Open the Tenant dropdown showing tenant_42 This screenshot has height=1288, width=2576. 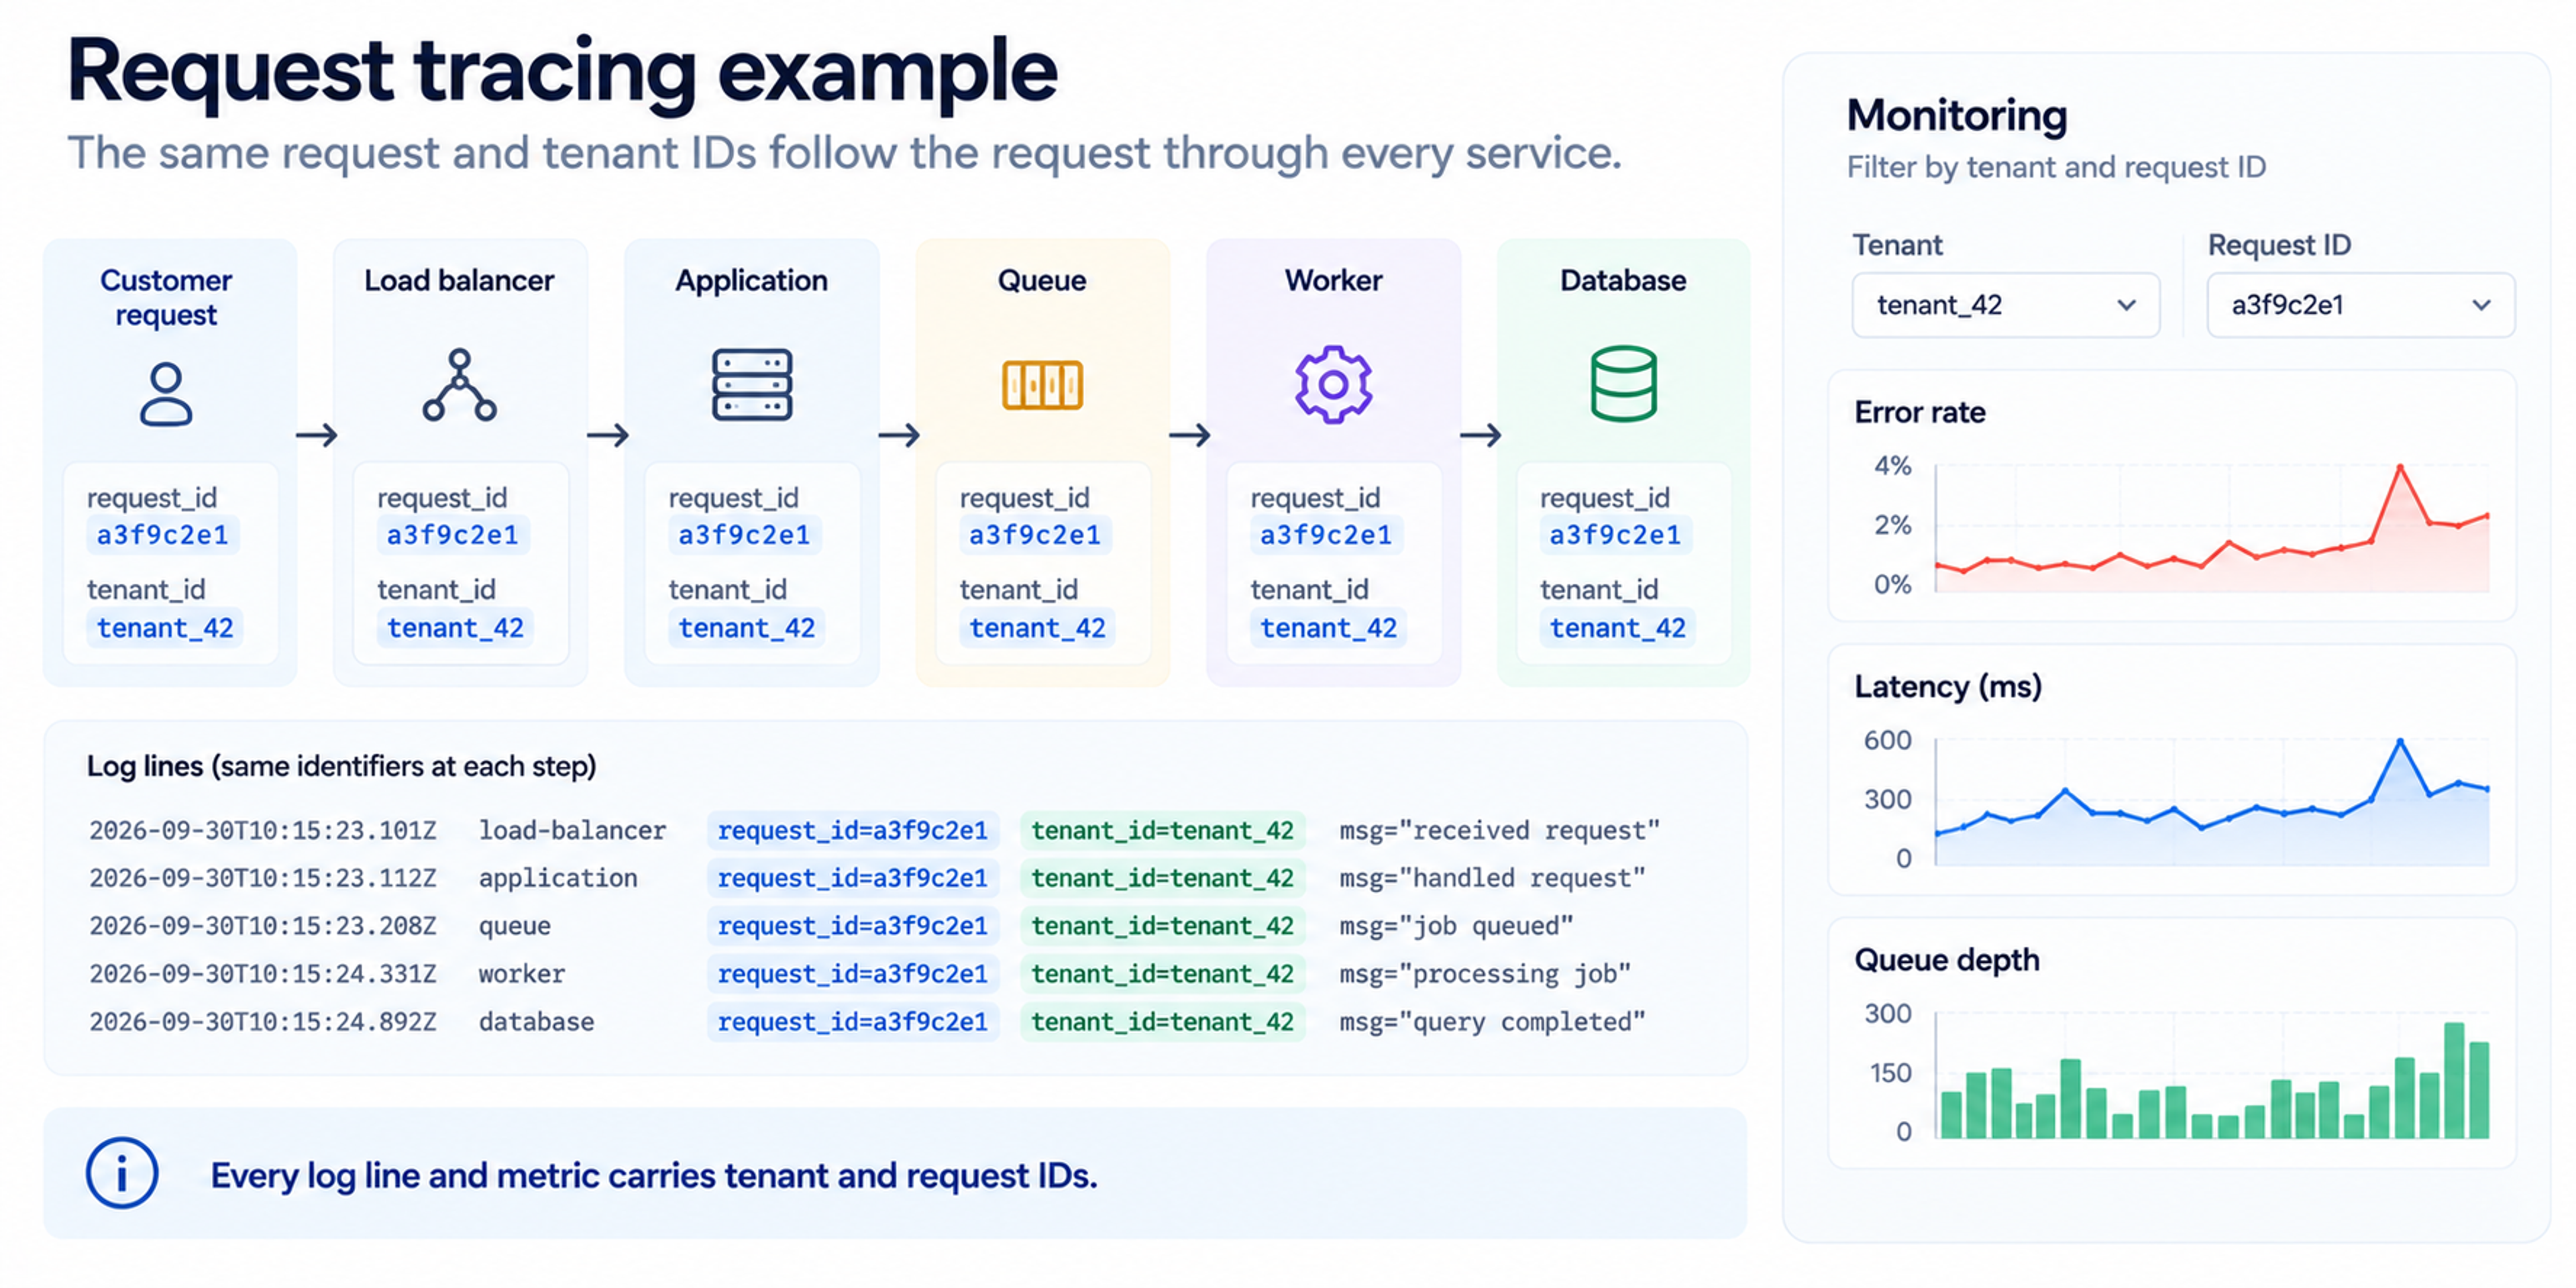(x=2005, y=305)
